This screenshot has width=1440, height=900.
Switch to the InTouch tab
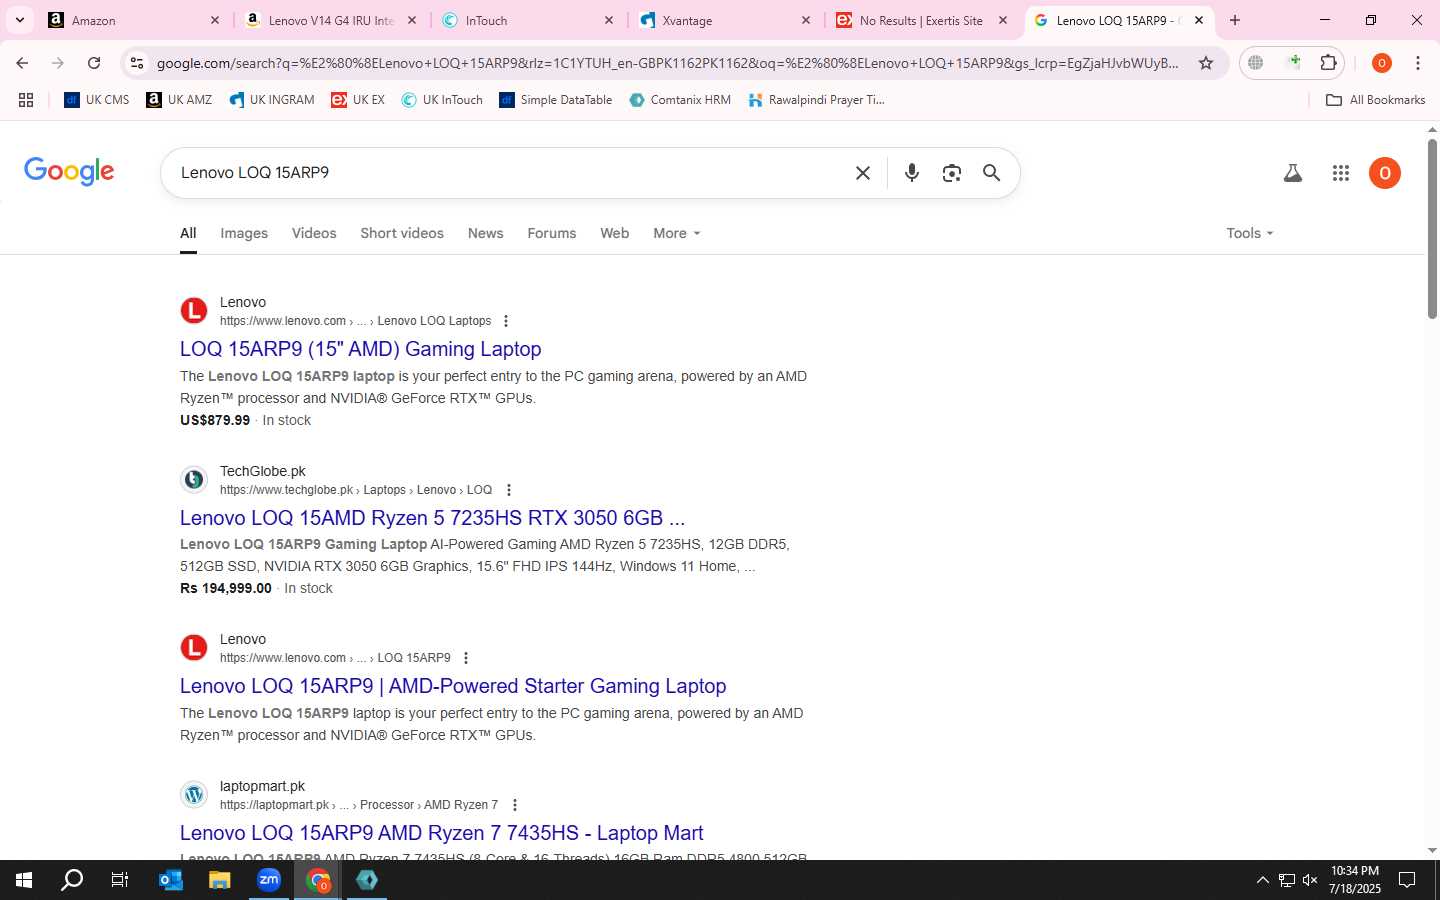pyautogui.click(x=527, y=20)
